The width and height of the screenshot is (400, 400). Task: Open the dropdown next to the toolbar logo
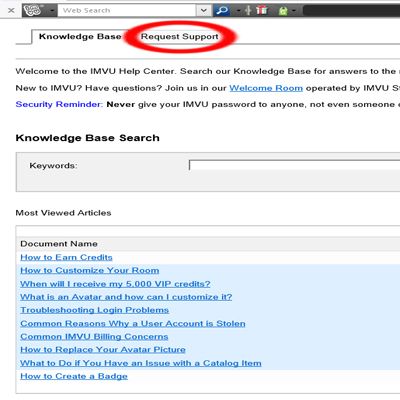click(52, 10)
